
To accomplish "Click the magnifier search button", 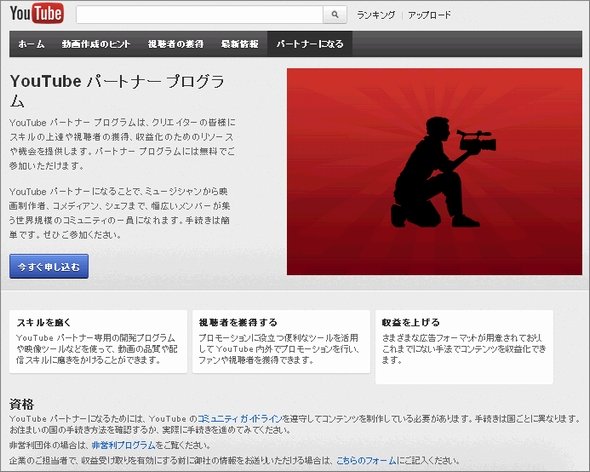I will point(335,15).
